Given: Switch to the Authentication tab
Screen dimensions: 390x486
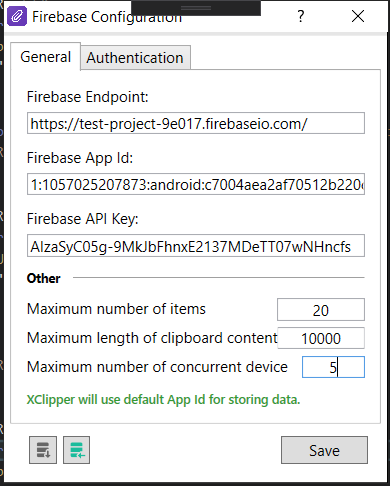Looking at the screenshot, I should (135, 58).
